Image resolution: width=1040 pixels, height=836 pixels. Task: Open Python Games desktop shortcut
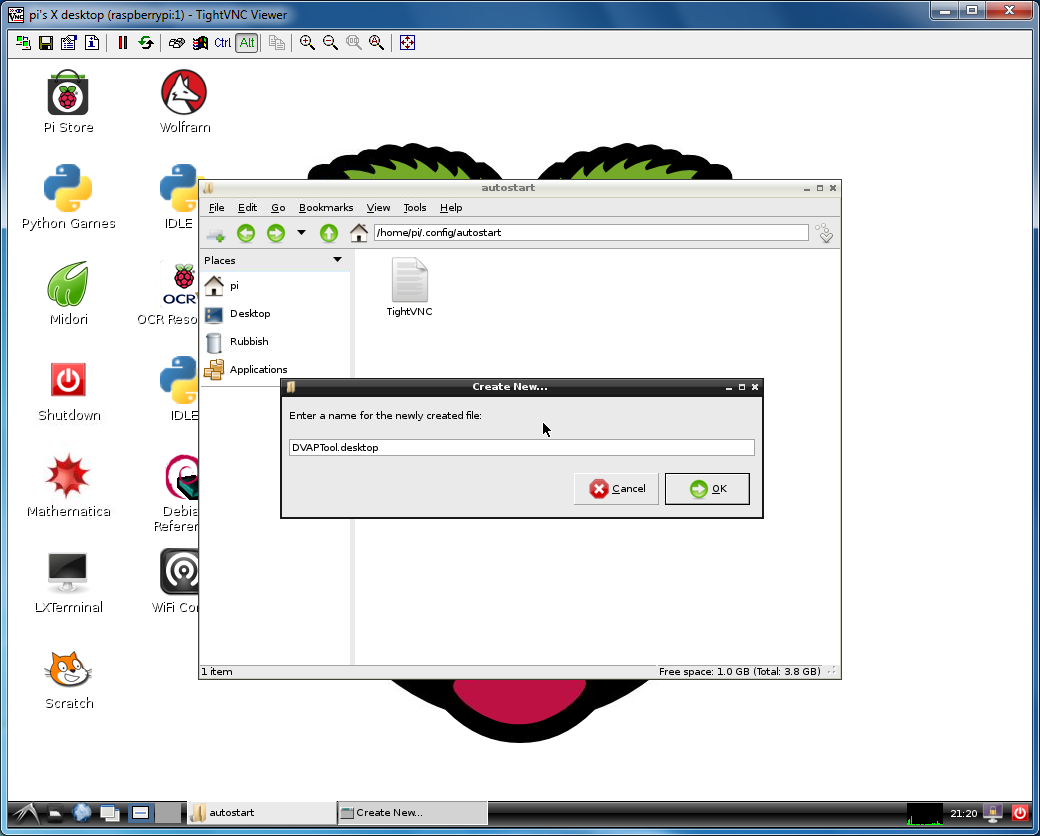tap(68, 197)
